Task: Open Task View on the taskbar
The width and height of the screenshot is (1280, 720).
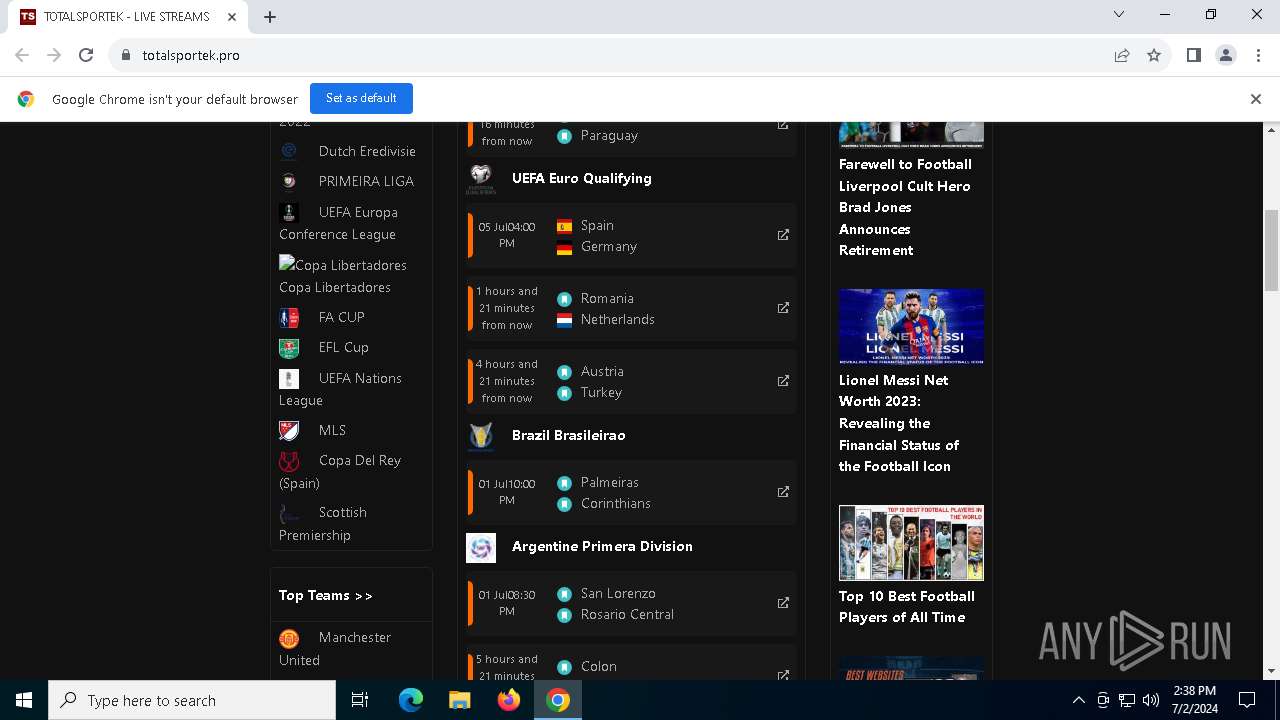Action: coord(360,700)
